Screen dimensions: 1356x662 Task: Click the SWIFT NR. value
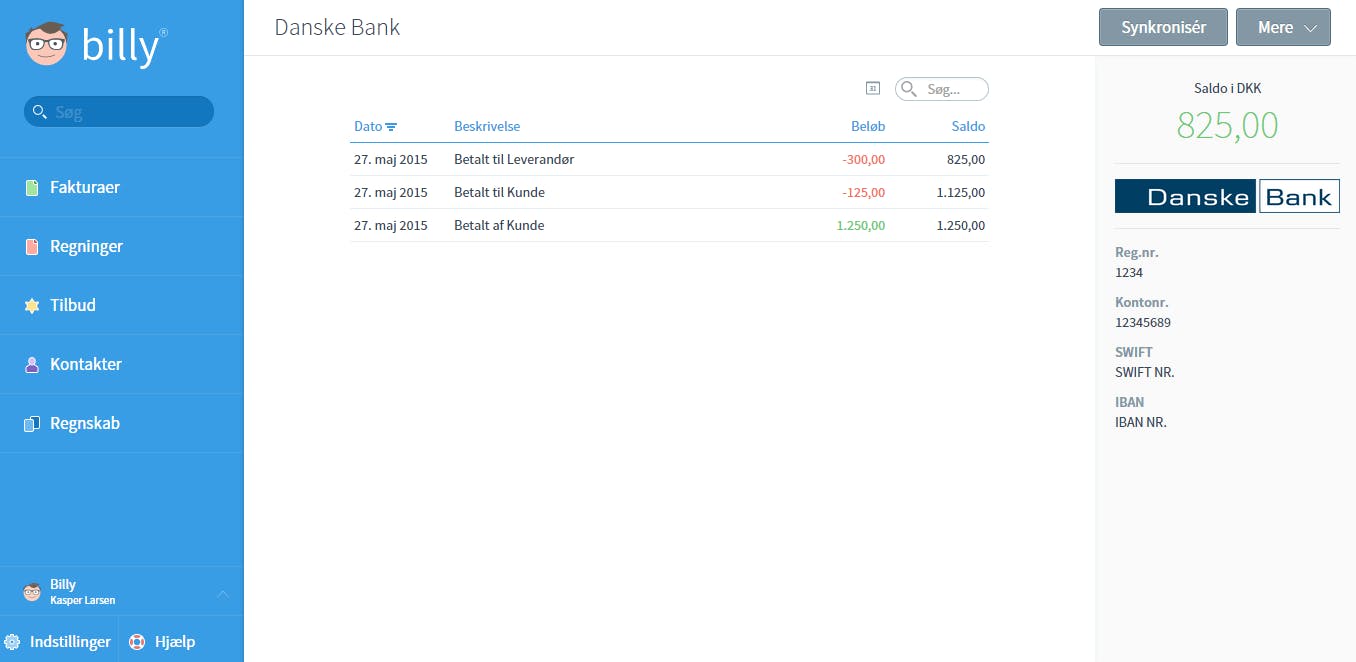click(1145, 372)
